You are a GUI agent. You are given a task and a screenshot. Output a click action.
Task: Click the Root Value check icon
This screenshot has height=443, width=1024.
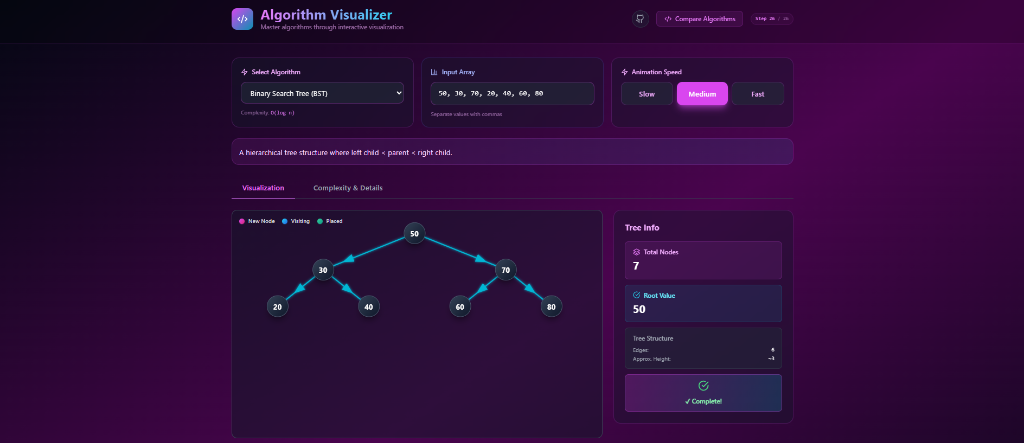637,295
